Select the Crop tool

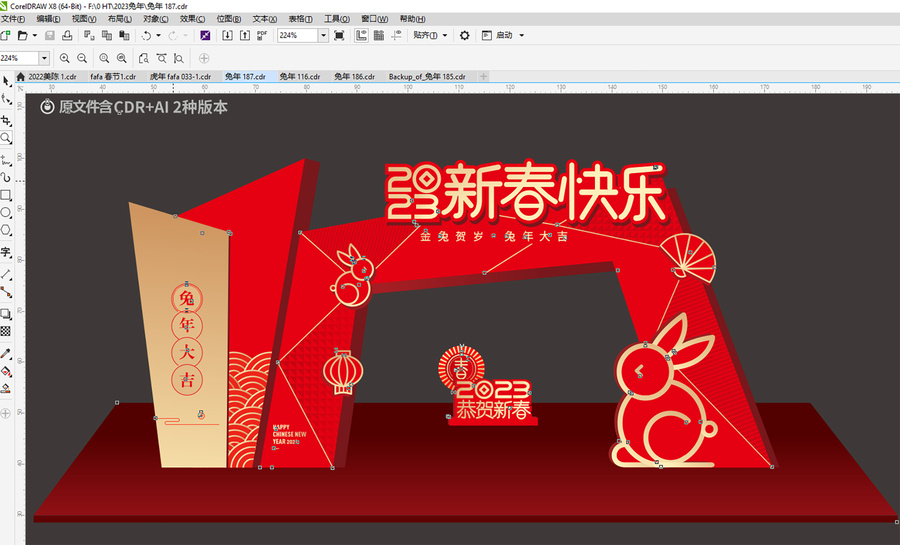[6, 120]
